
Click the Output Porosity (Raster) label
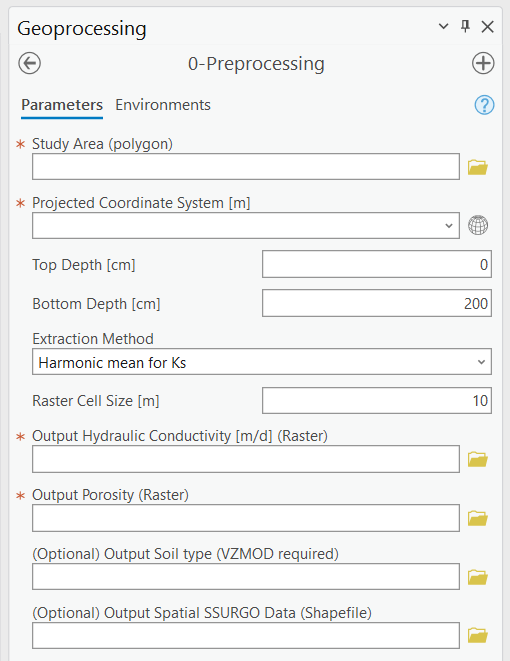(110, 495)
